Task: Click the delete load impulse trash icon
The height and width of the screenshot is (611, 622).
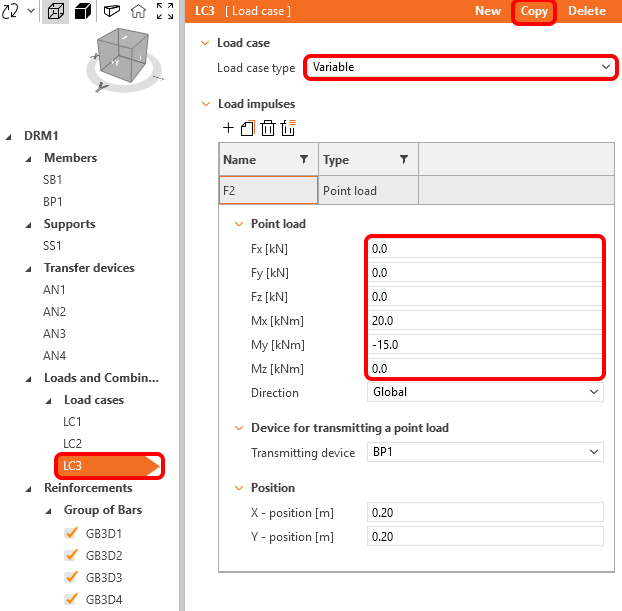Action: point(268,128)
